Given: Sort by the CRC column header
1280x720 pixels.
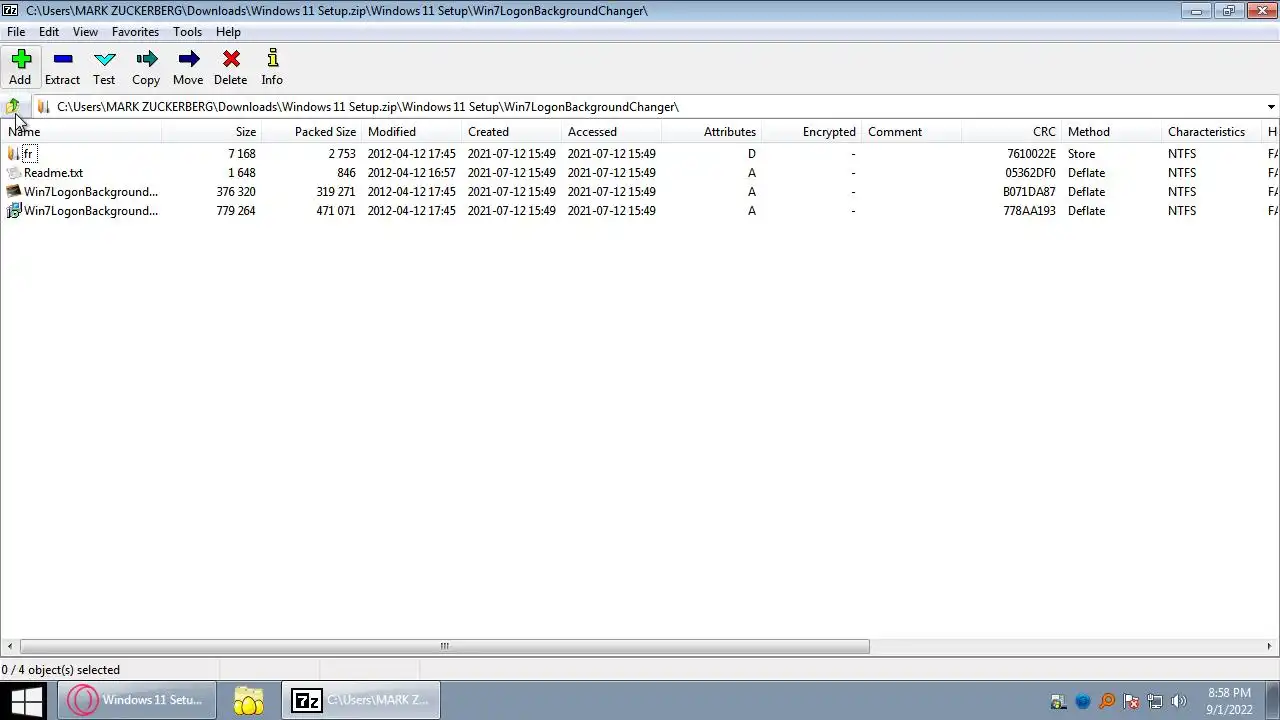Looking at the screenshot, I should click(1011, 132).
